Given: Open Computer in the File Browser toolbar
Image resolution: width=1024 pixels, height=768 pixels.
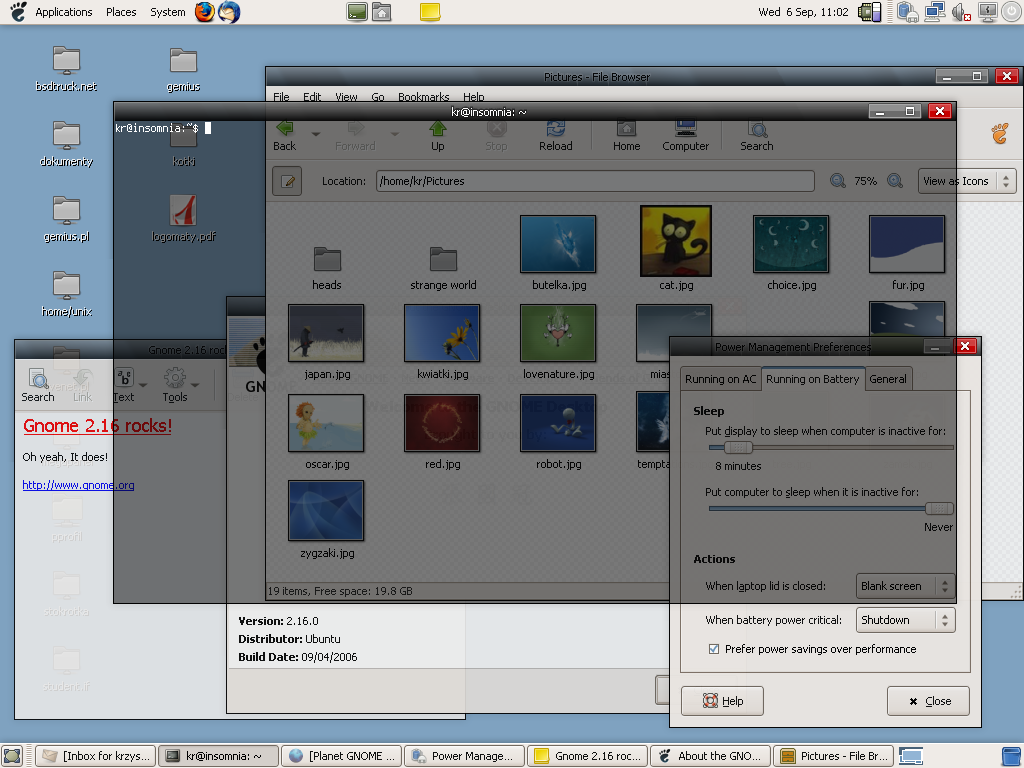Looking at the screenshot, I should pos(685,136).
